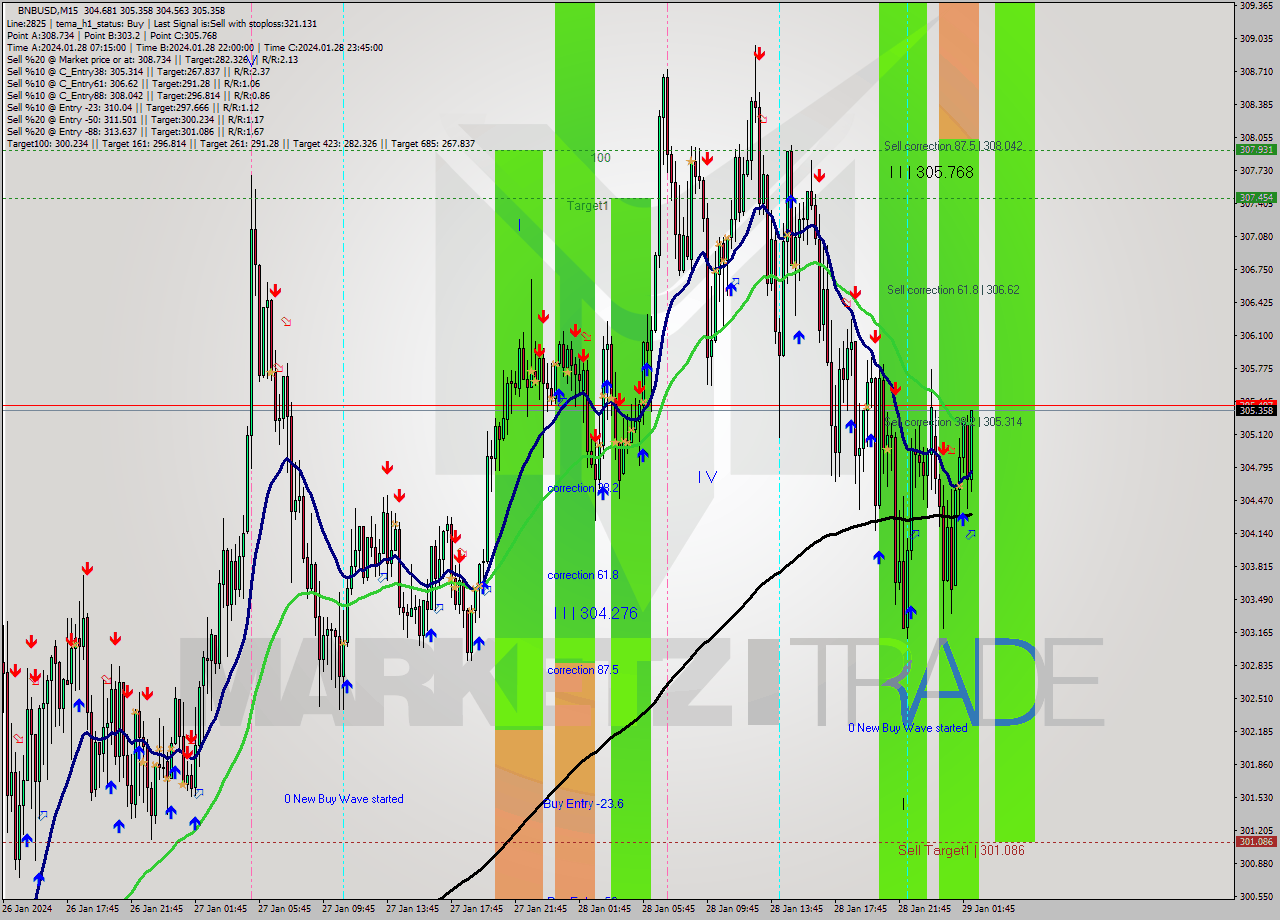This screenshot has height=920, width=1280.
Task: Click the 308.710 price axis label
Action: point(1256,72)
